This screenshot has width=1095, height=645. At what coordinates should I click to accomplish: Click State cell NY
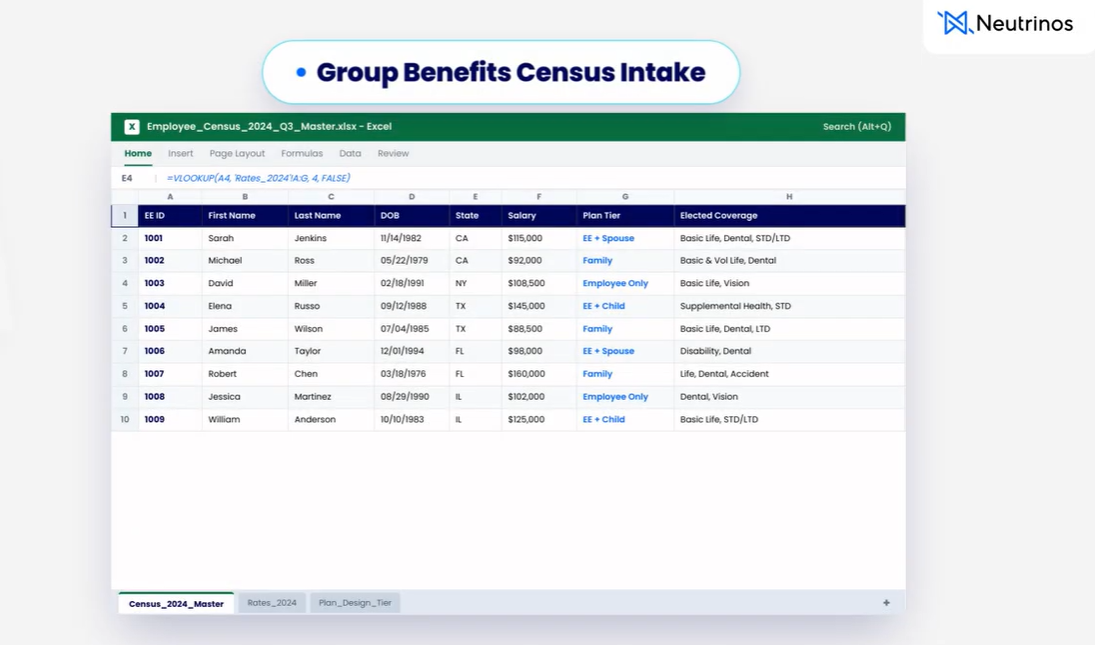coord(476,283)
